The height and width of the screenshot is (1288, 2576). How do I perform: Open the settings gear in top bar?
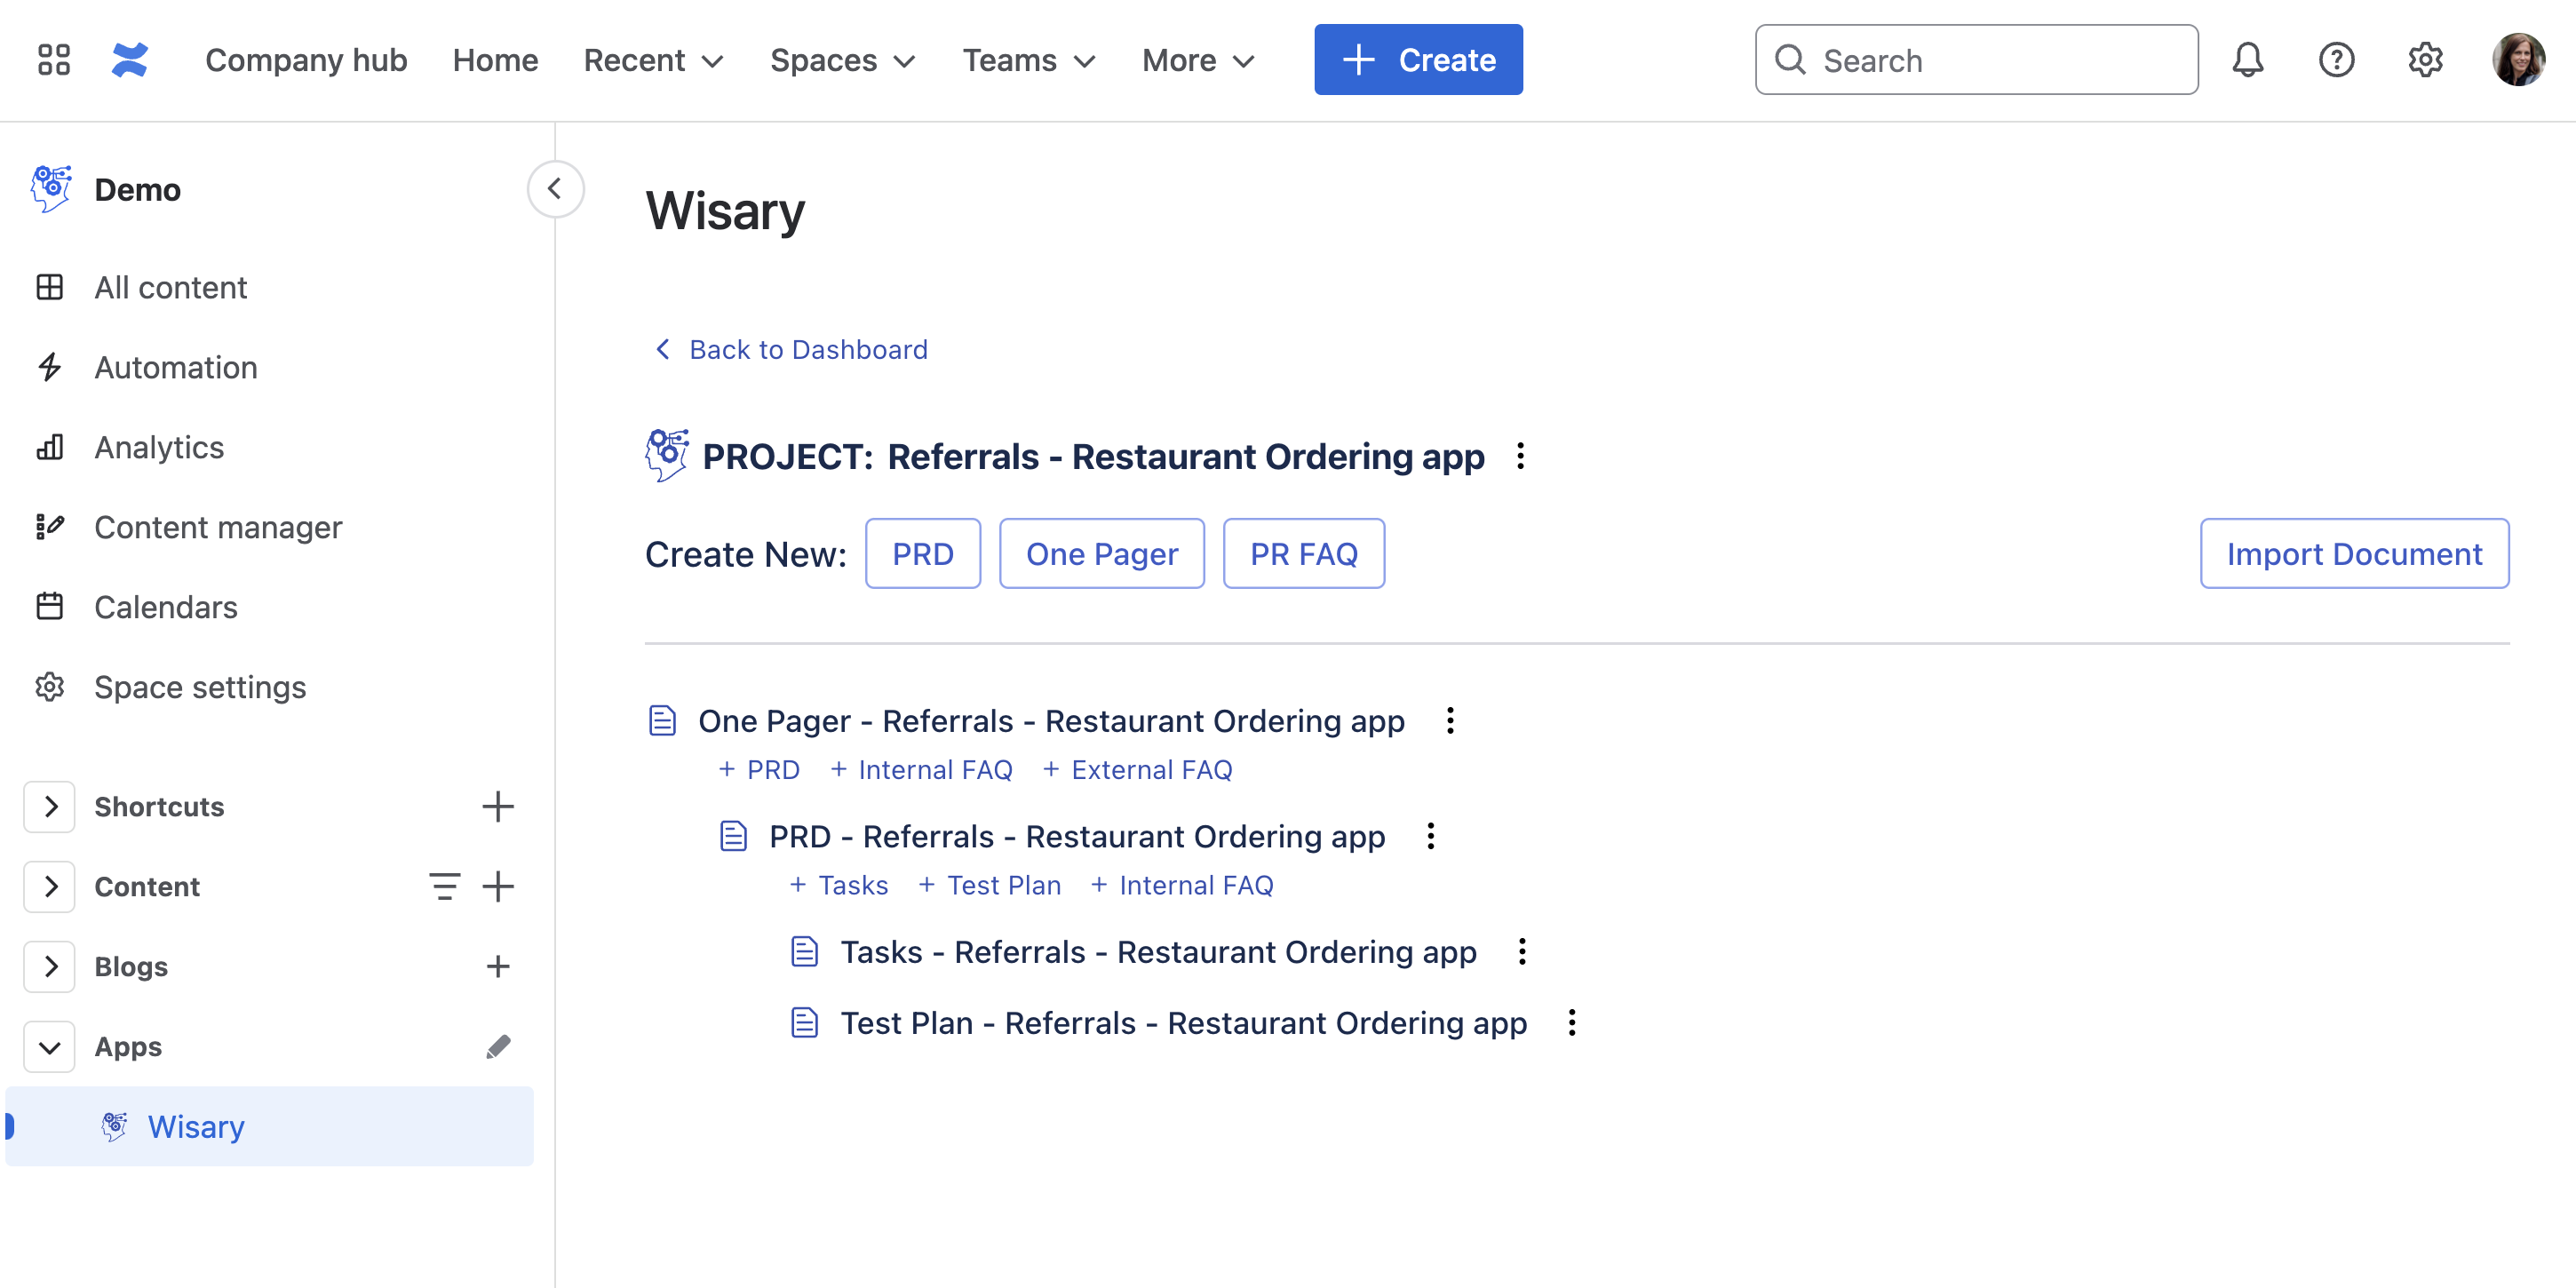click(2425, 60)
